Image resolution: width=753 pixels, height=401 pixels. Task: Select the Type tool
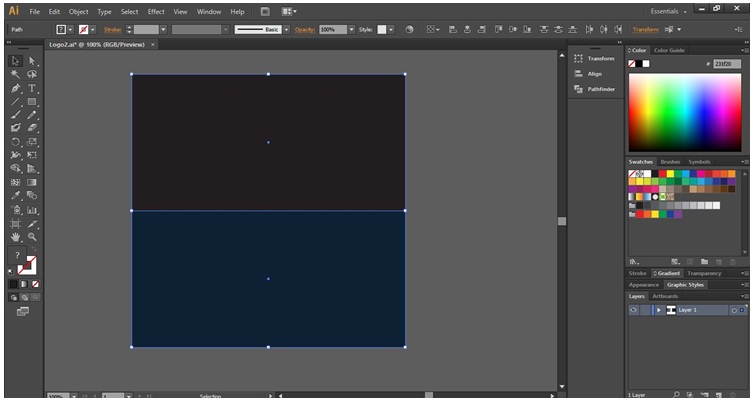point(32,88)
